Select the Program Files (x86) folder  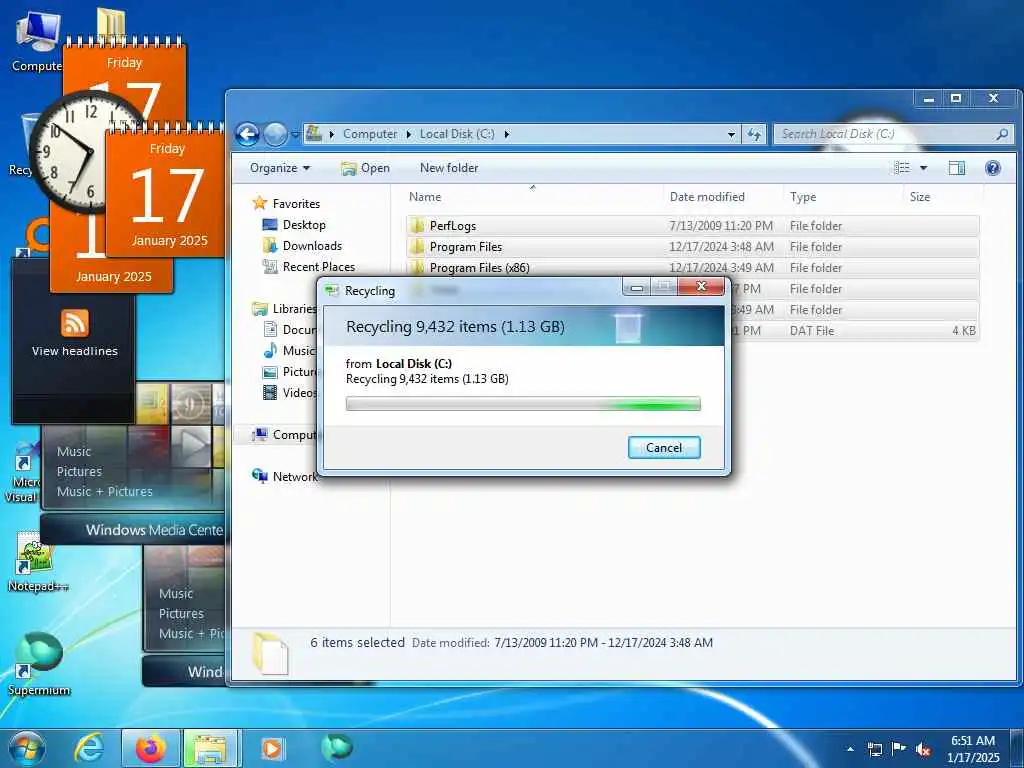coord(692,268)
